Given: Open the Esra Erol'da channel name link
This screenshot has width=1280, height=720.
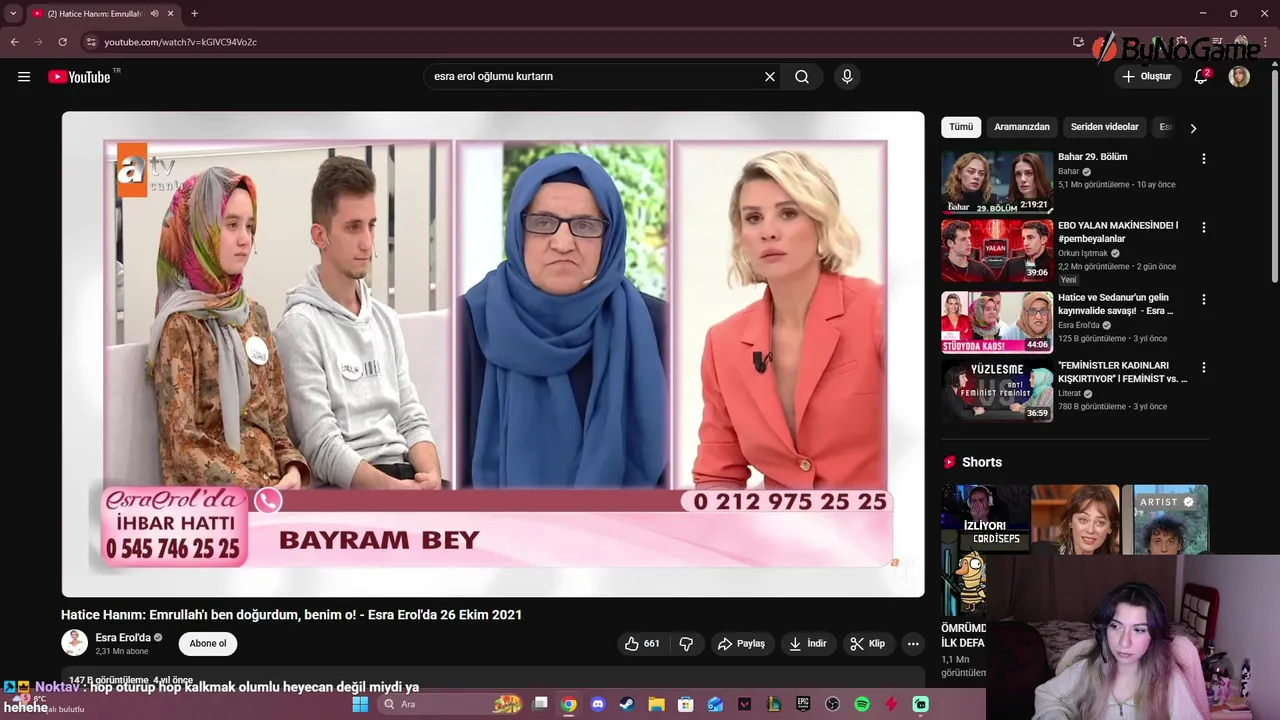Looking at the screenshot, I should [x=123, y=637].
